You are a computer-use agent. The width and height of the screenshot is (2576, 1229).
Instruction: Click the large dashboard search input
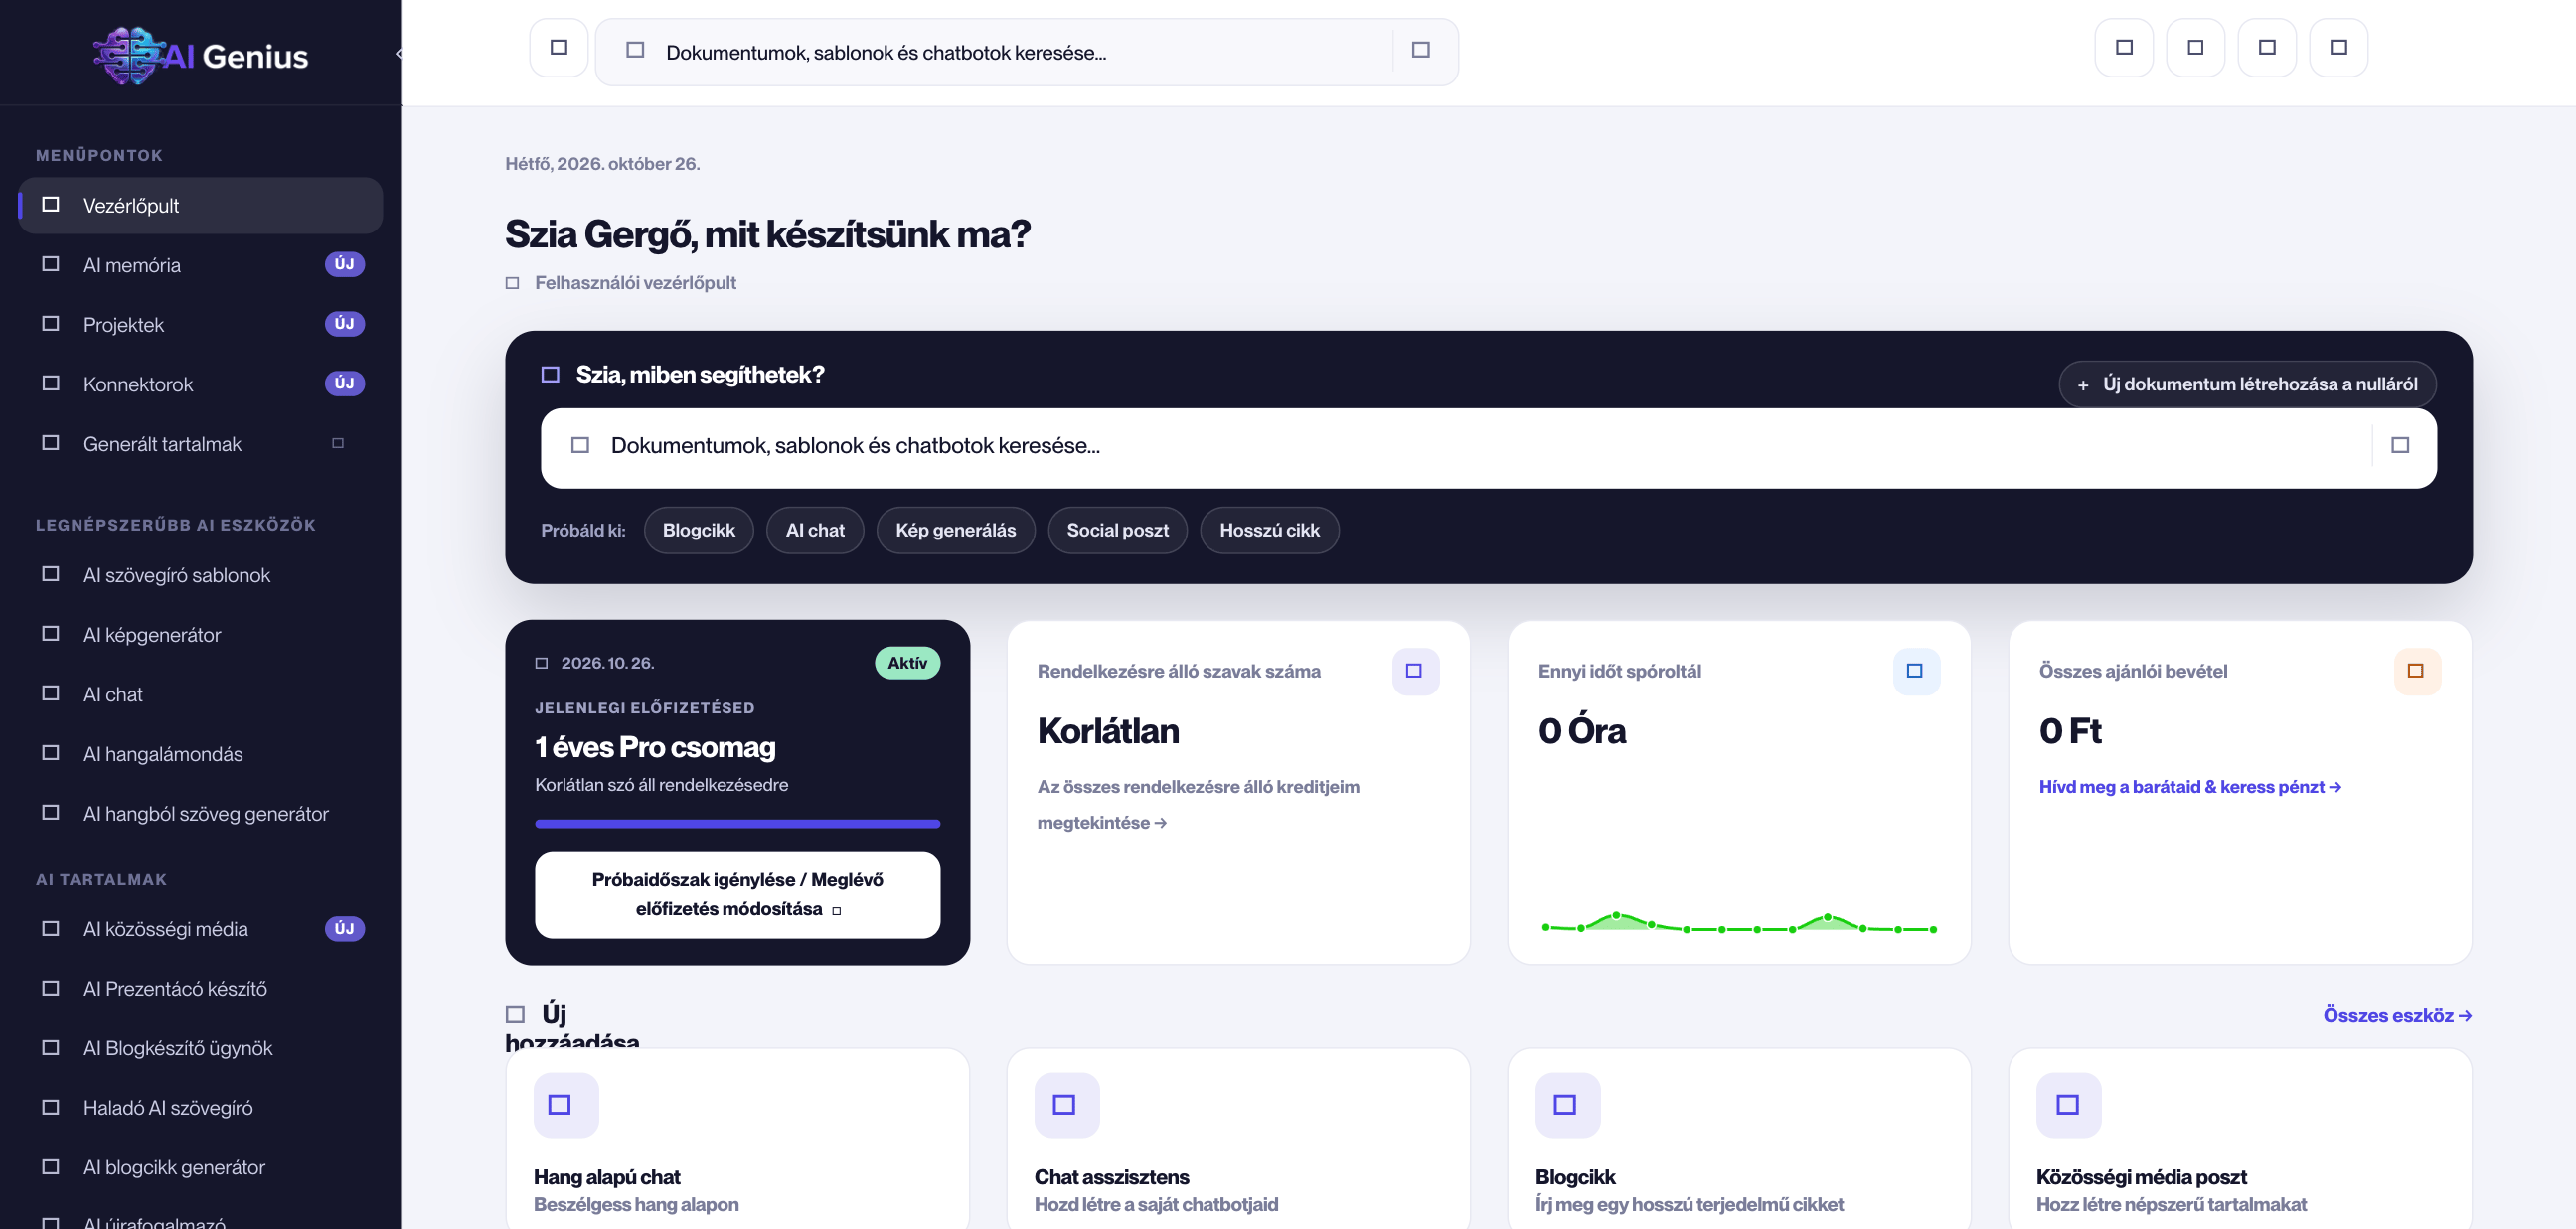click(x=1488, y=447)
